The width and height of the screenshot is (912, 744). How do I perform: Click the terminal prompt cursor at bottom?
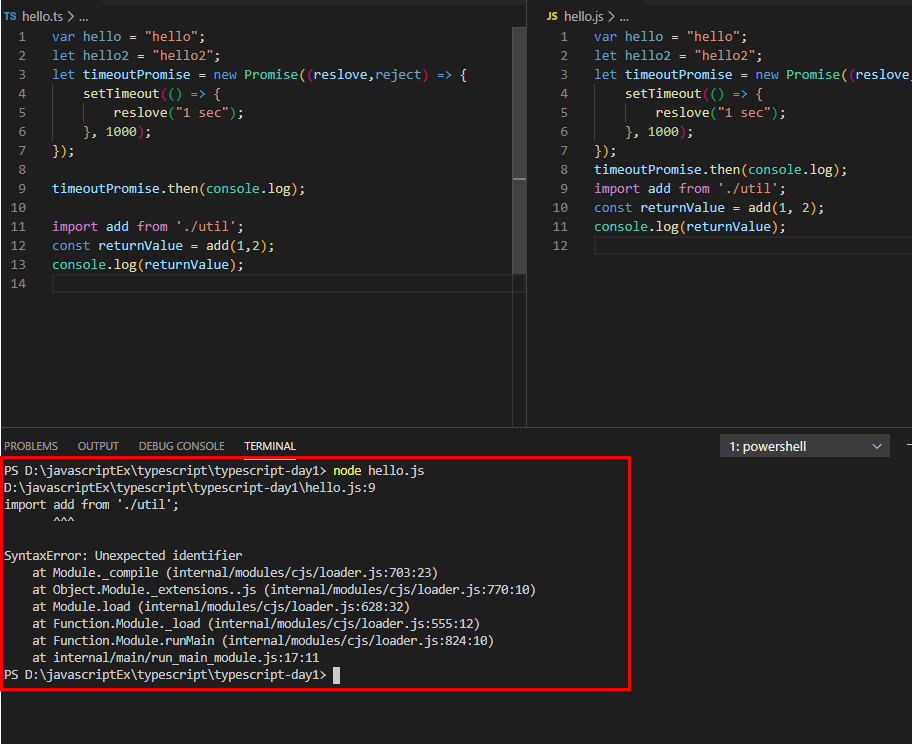(x=336, y=675)
